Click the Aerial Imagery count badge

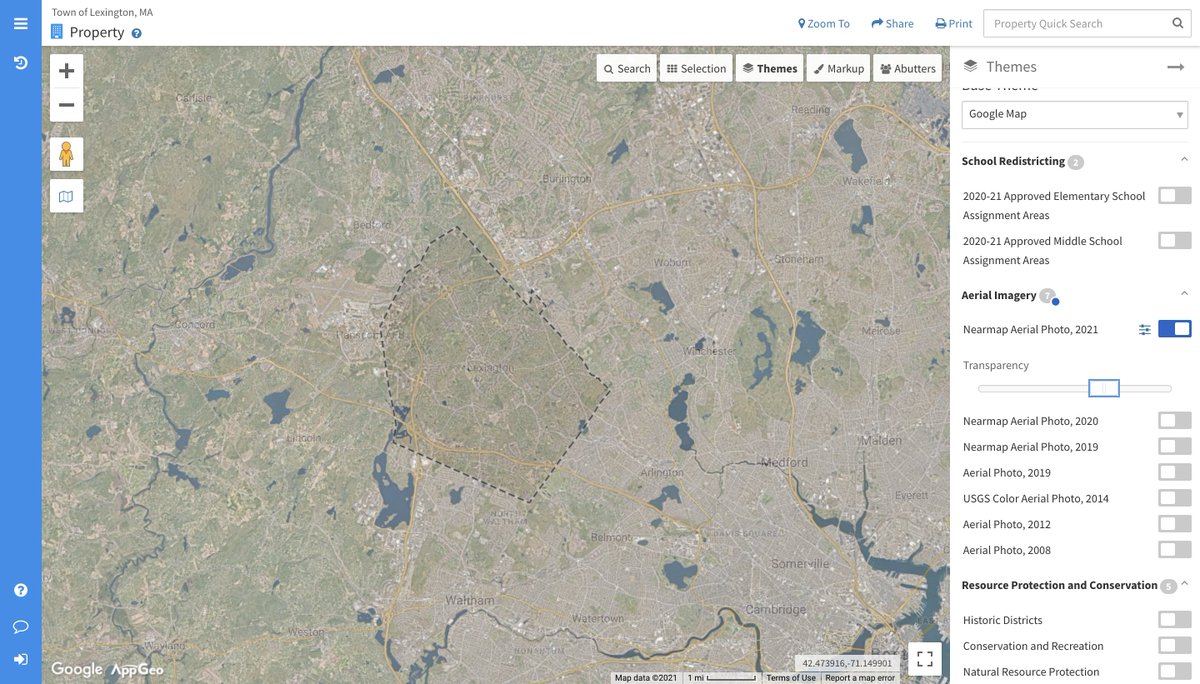1047,296
